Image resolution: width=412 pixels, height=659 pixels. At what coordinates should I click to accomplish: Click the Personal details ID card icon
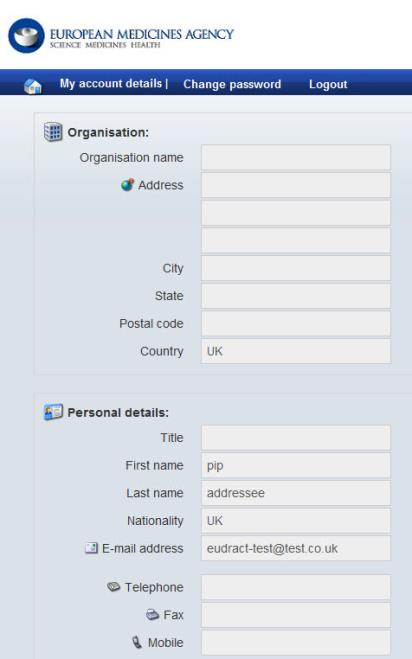tap(53, 412)
